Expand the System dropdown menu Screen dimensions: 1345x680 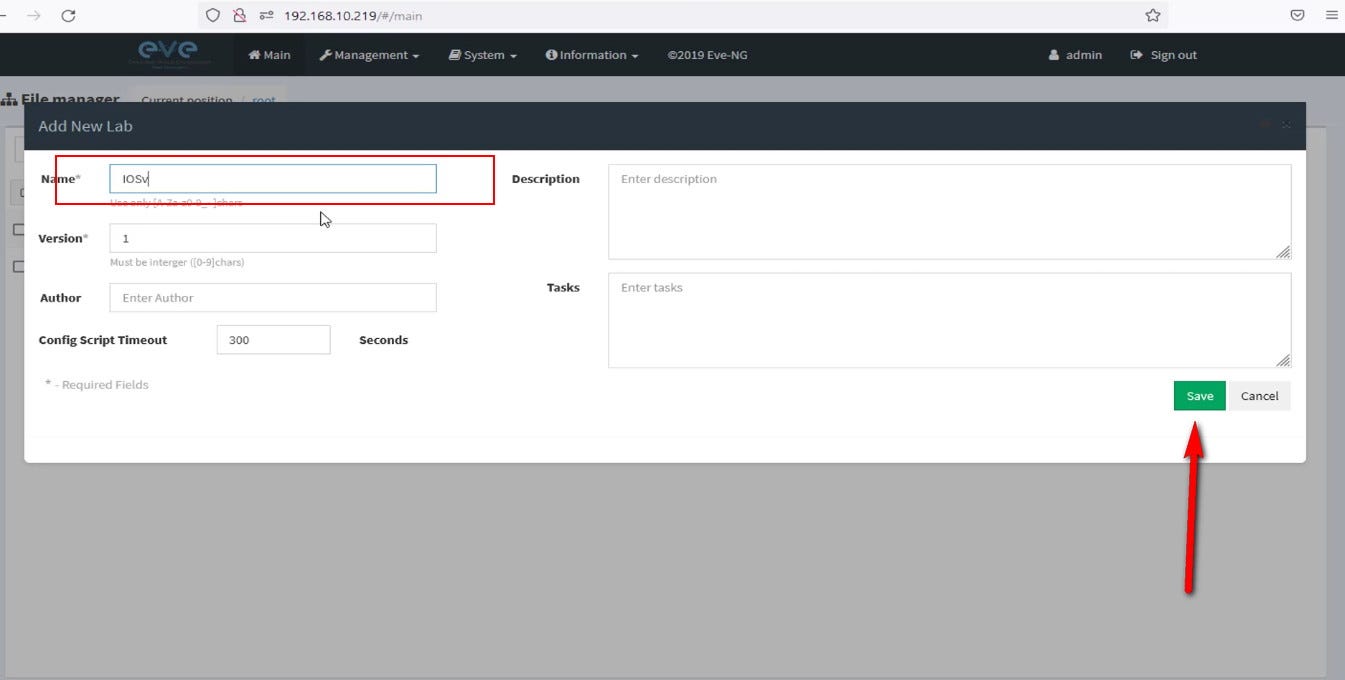tap(483, 55)
